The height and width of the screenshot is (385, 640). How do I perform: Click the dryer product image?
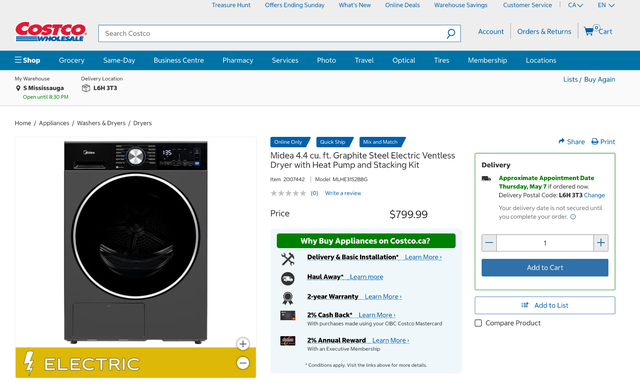coord(136,242)
